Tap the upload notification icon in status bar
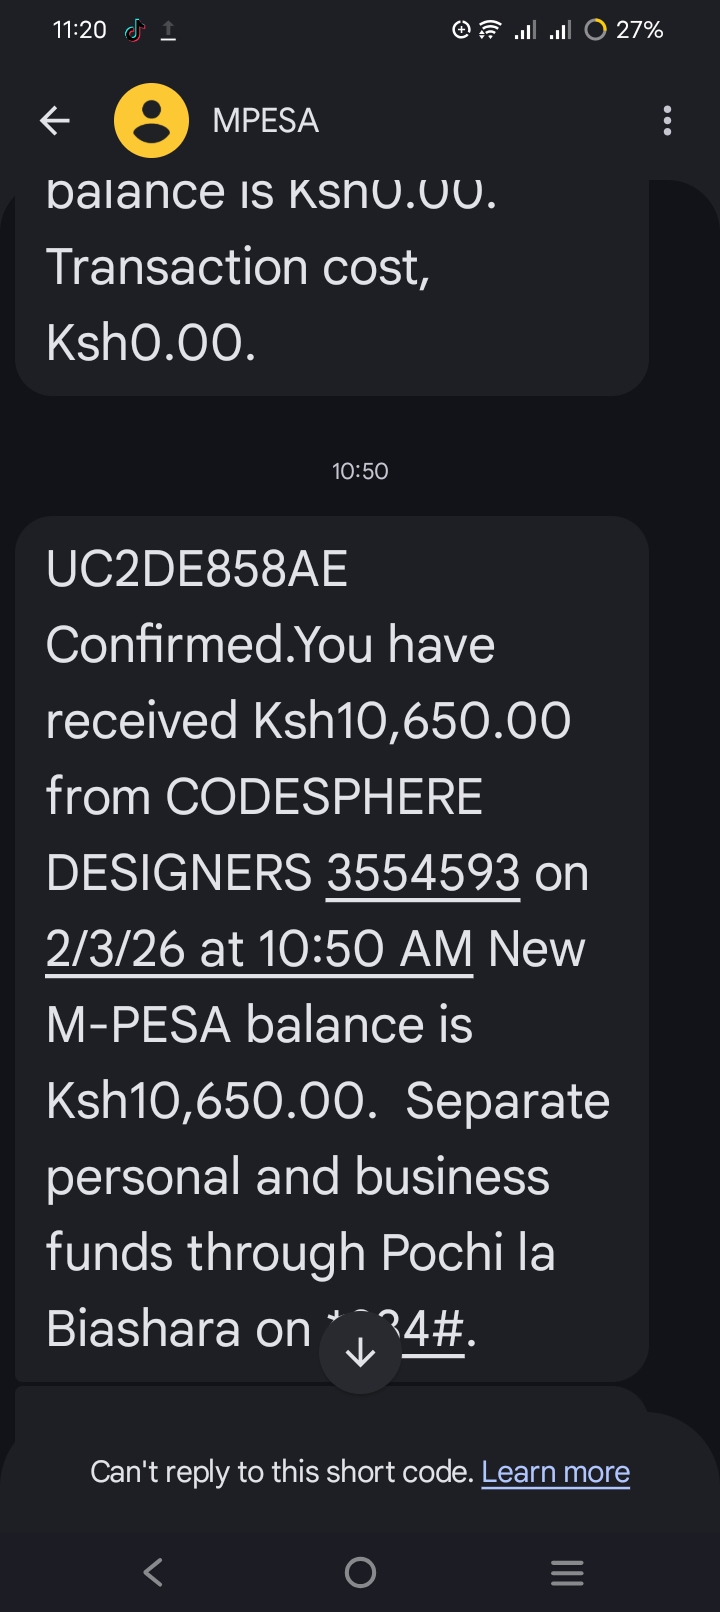720x1612 pixels. [168, 30]
